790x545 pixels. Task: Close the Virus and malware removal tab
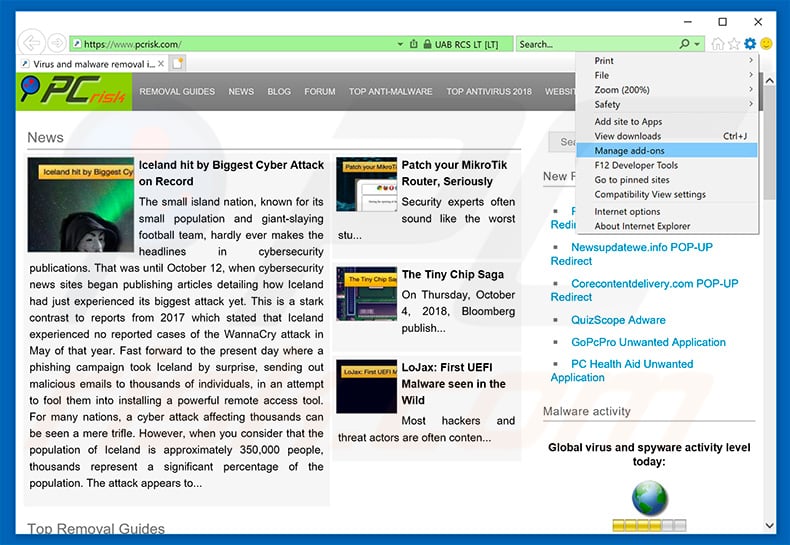(x=161, y=64)
